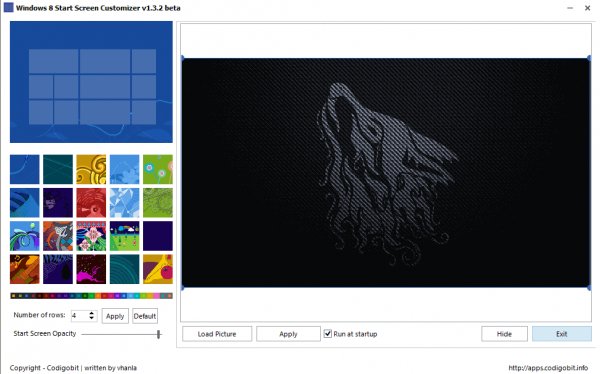600x374 pixels.
Task: Open the apps.codigobit.info link
Action: coord(548,368)
